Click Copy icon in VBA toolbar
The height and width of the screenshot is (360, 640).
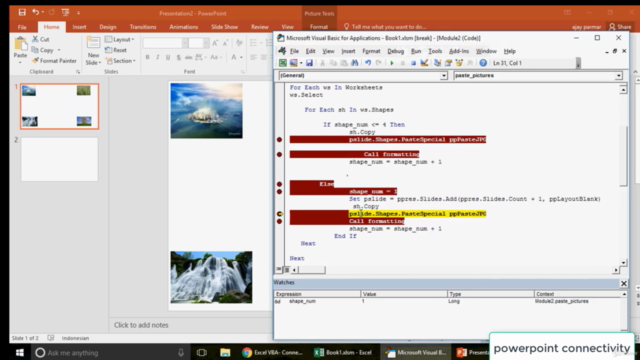[x=333, y=63]
